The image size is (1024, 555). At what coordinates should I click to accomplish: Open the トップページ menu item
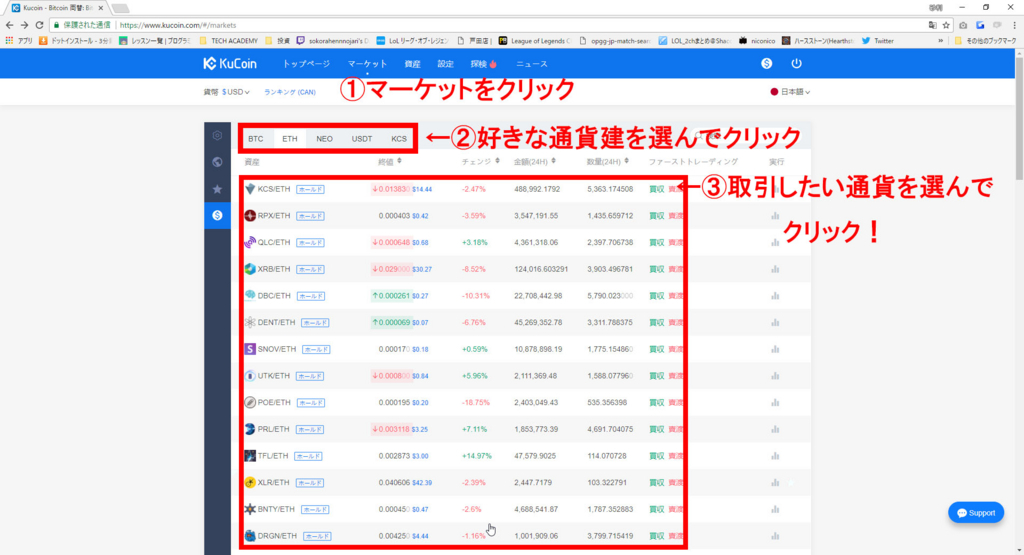(x=306, y=64)
